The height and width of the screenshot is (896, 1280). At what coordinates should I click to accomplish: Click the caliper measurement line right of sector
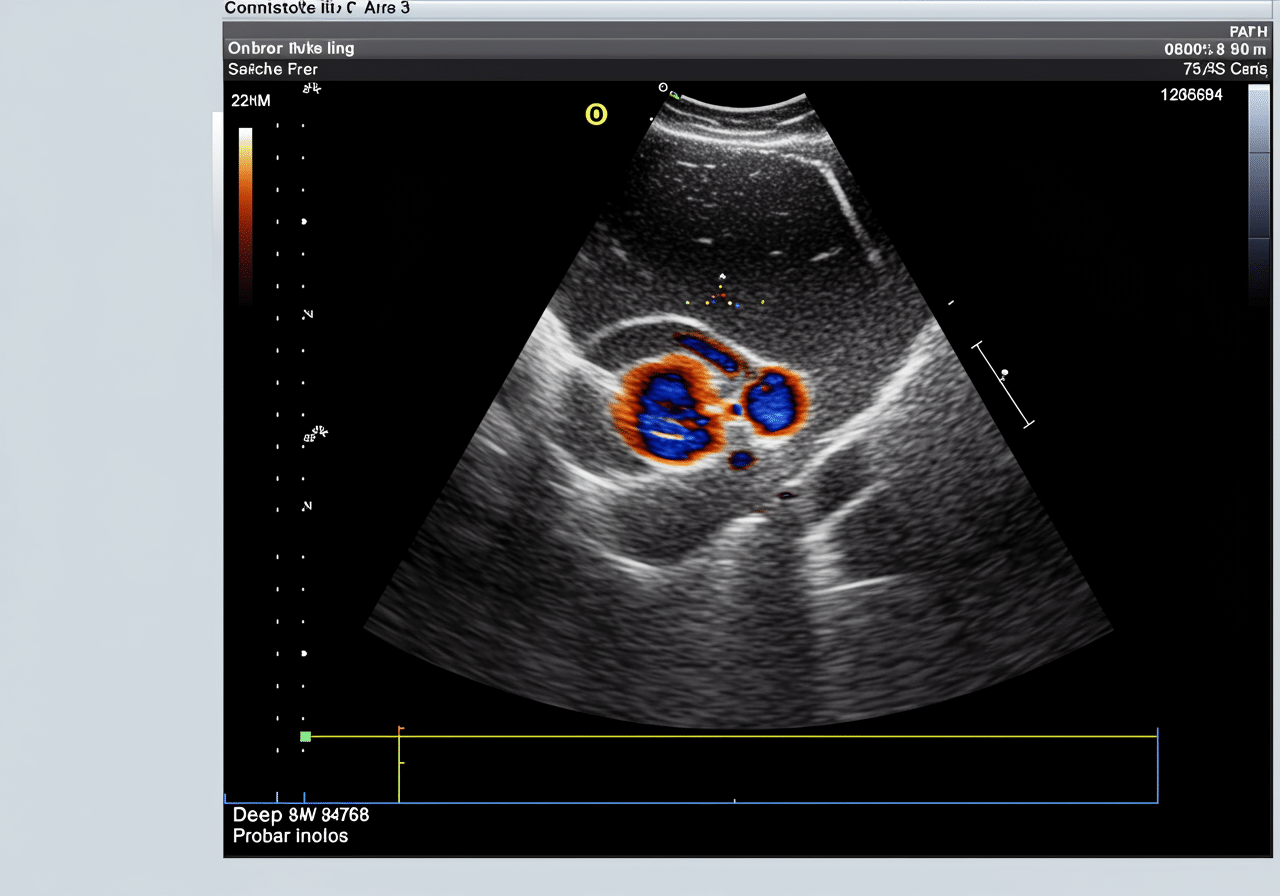point(1003,385)
